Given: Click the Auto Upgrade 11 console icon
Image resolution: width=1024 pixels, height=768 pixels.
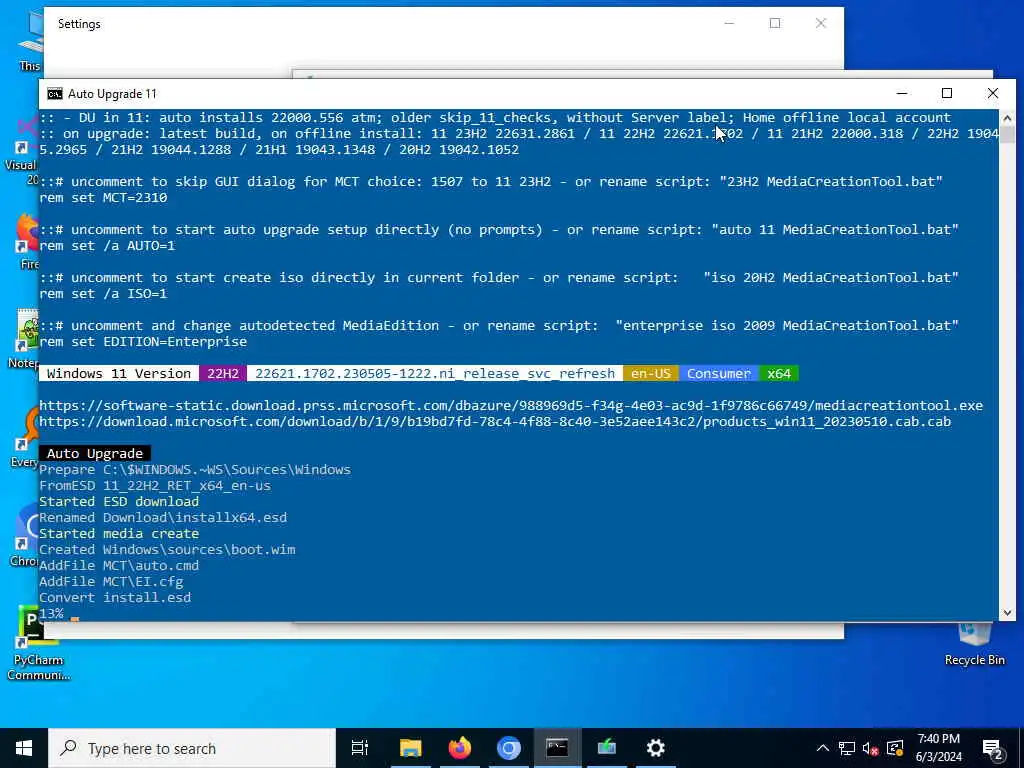Looking at the screenshot, I should click(55, 94).
